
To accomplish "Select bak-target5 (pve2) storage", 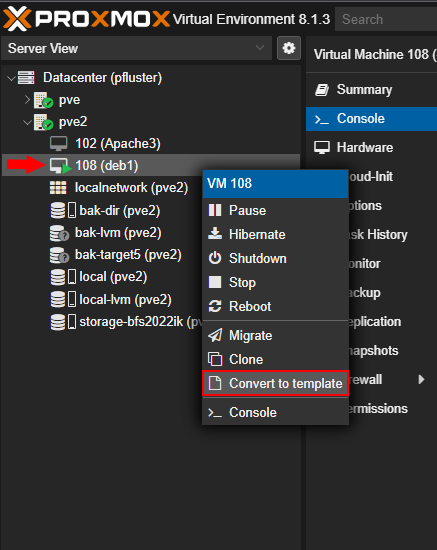I will pyautogui.click(x=128, y=255).
